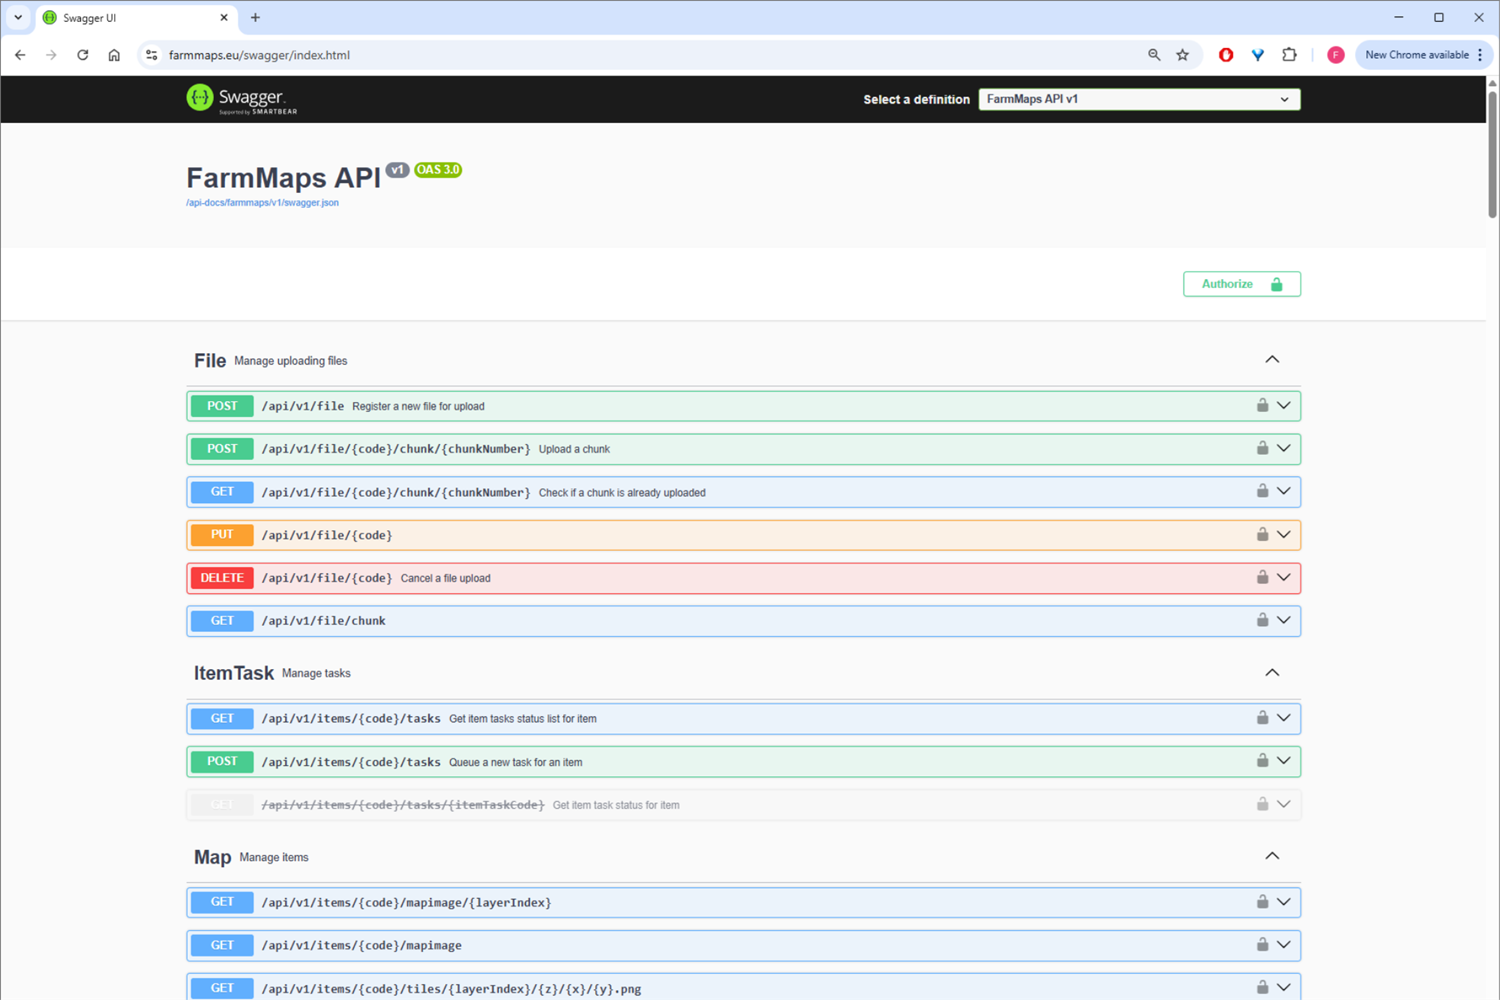The width and height of the screenshot is (1500, 1000).
Task: Reload the Swagger page
Action: [83, 55]
